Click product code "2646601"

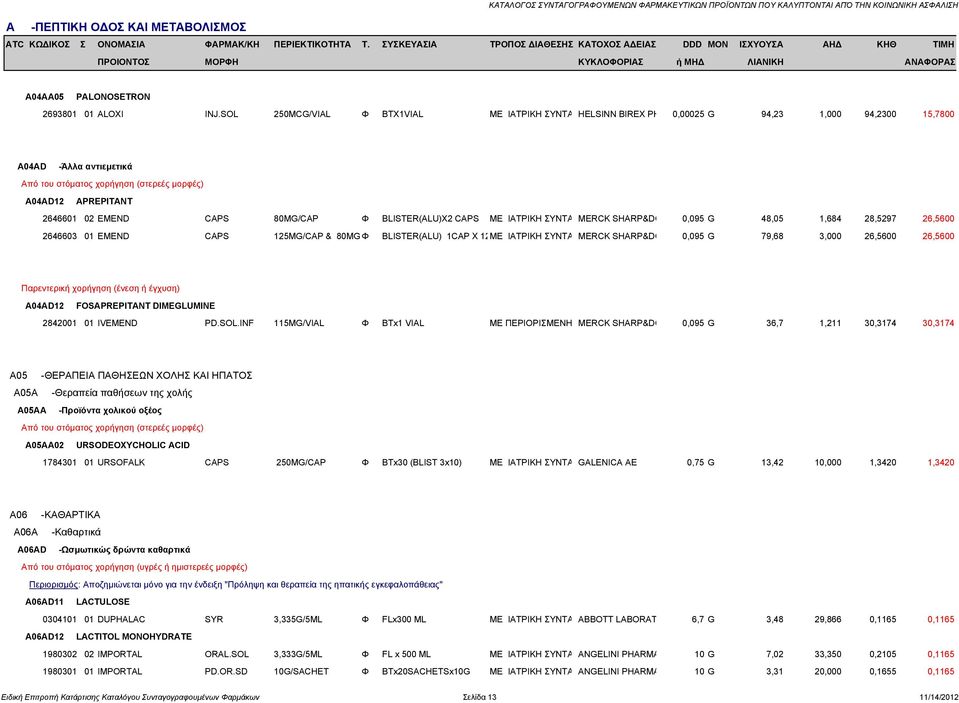tap(59, 218)
